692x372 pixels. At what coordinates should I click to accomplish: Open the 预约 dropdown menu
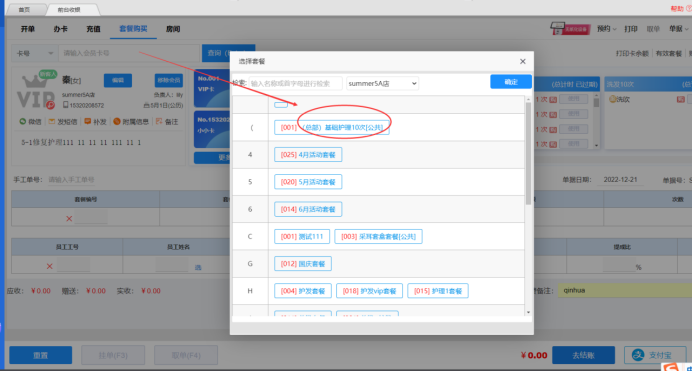(x=606, y=29)
